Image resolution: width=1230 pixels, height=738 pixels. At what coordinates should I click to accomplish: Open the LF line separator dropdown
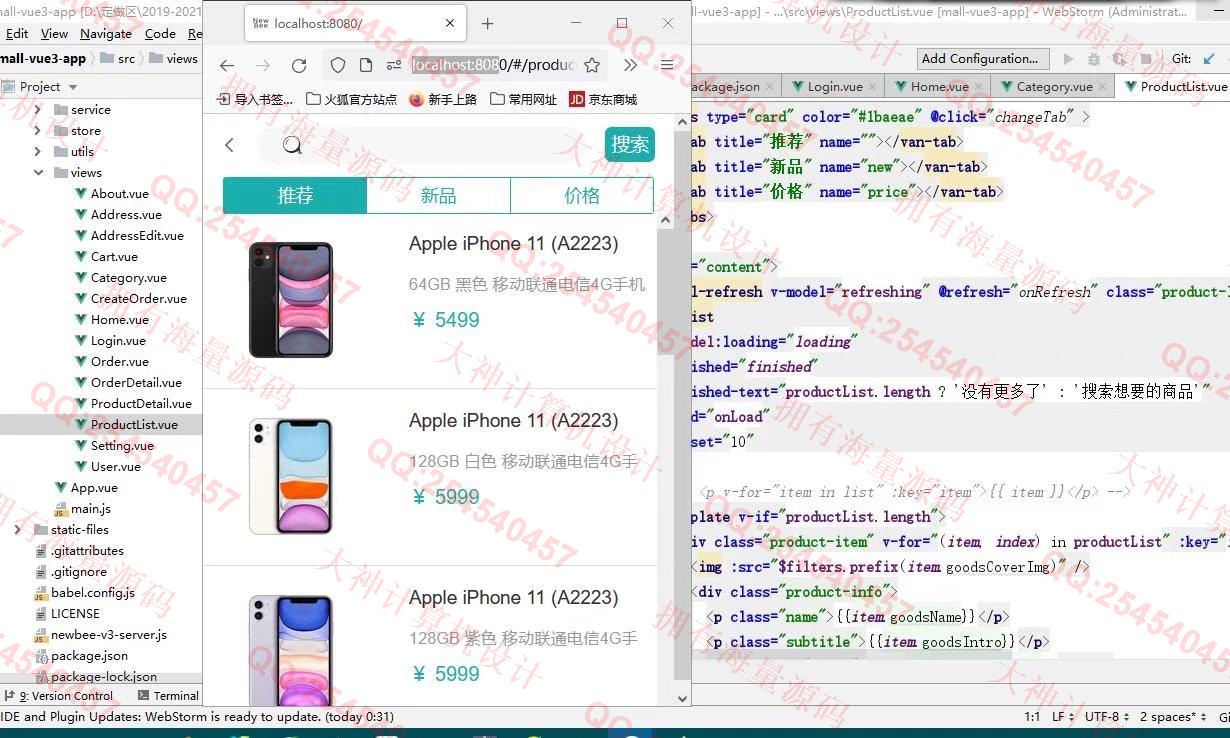pyautogui.click(x=1063, y=717)
